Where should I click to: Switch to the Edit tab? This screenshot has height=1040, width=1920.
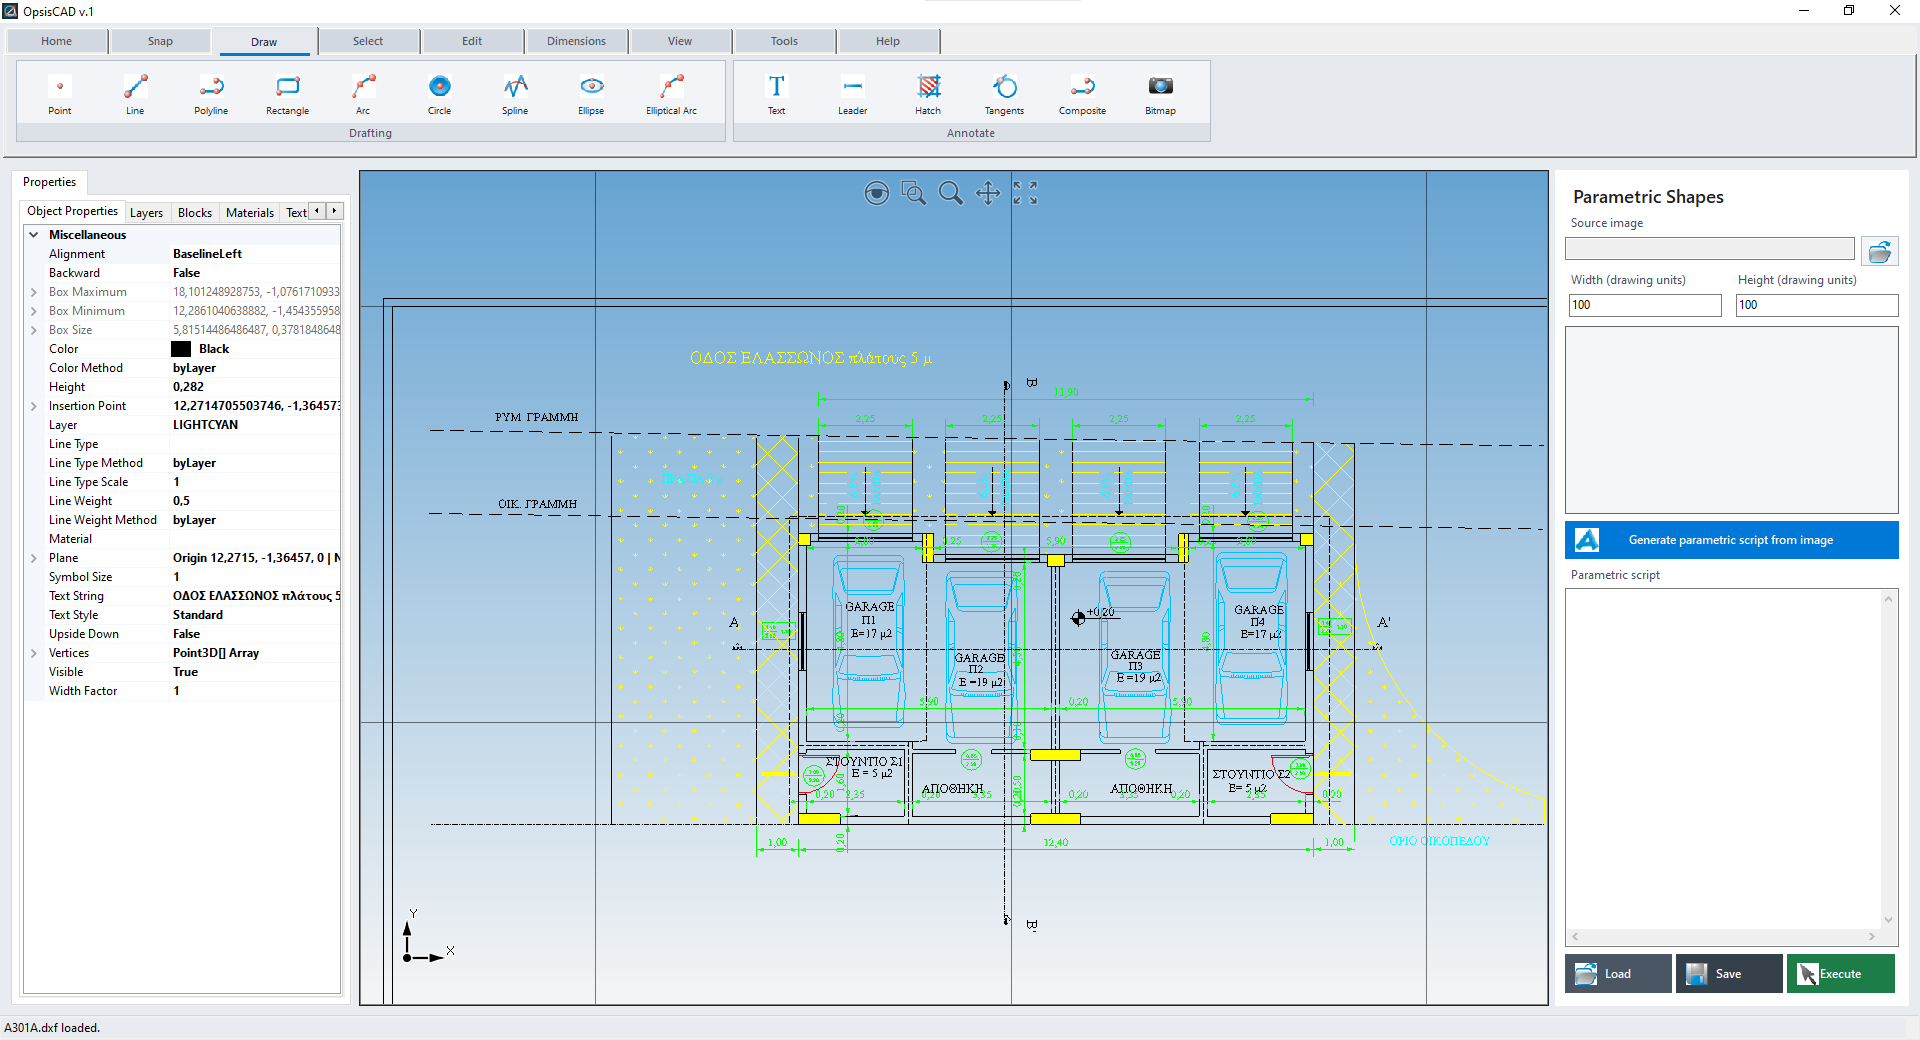coord(472,41)
